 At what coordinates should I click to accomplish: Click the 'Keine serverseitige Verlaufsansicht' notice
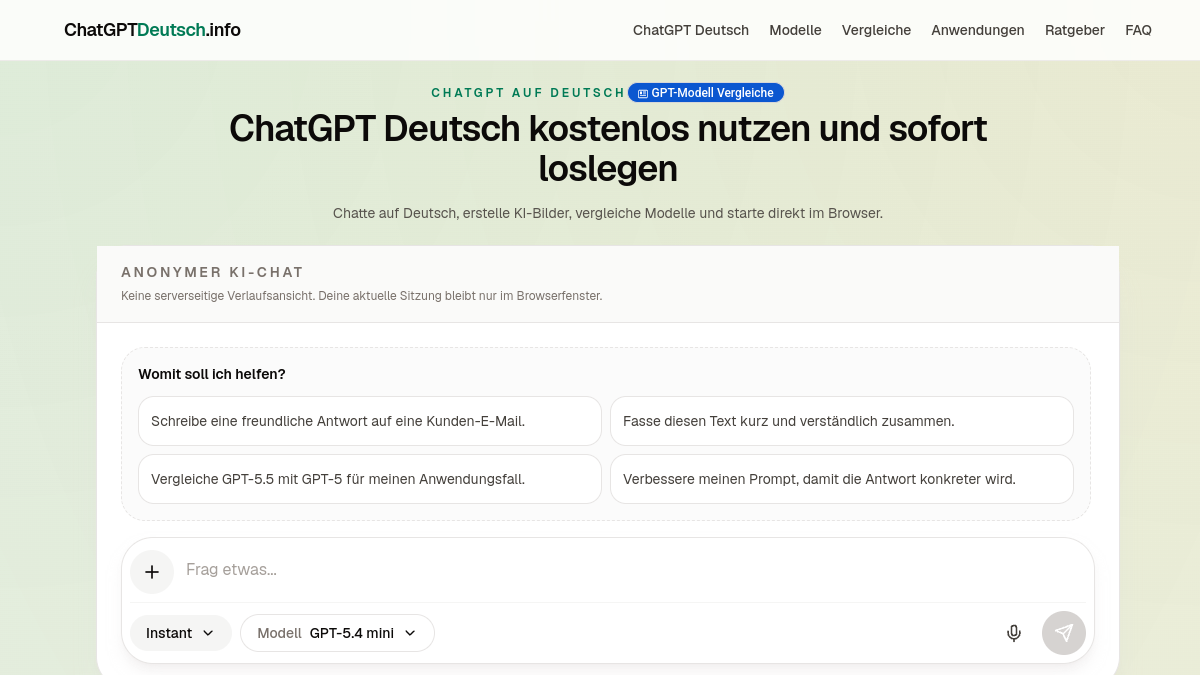pyautogui.click(x=361, y=296)
